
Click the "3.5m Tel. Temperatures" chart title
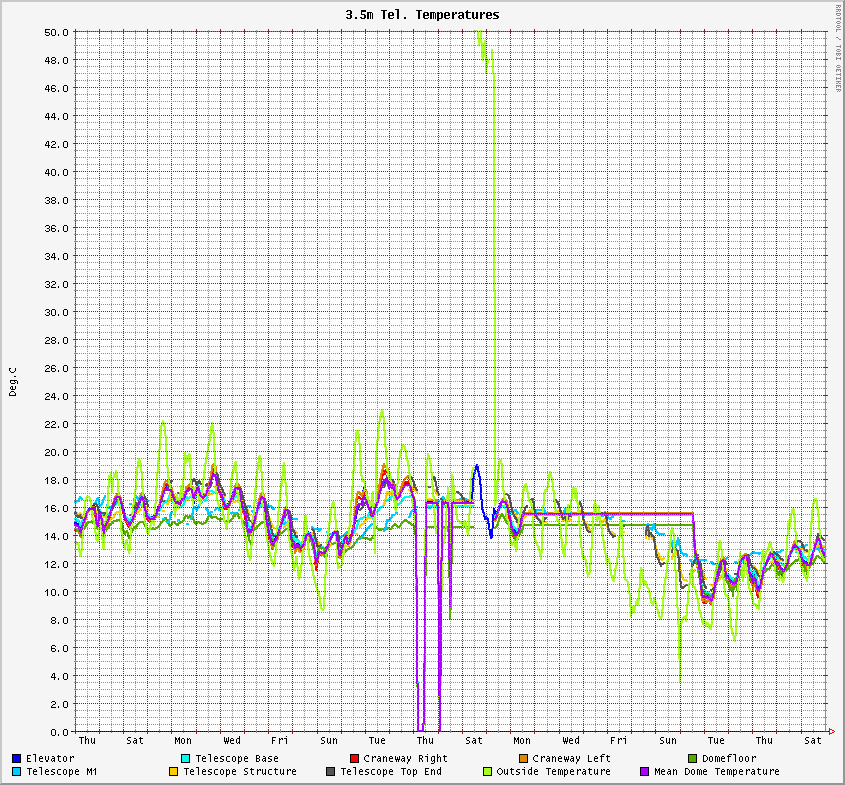coord(422,15)
